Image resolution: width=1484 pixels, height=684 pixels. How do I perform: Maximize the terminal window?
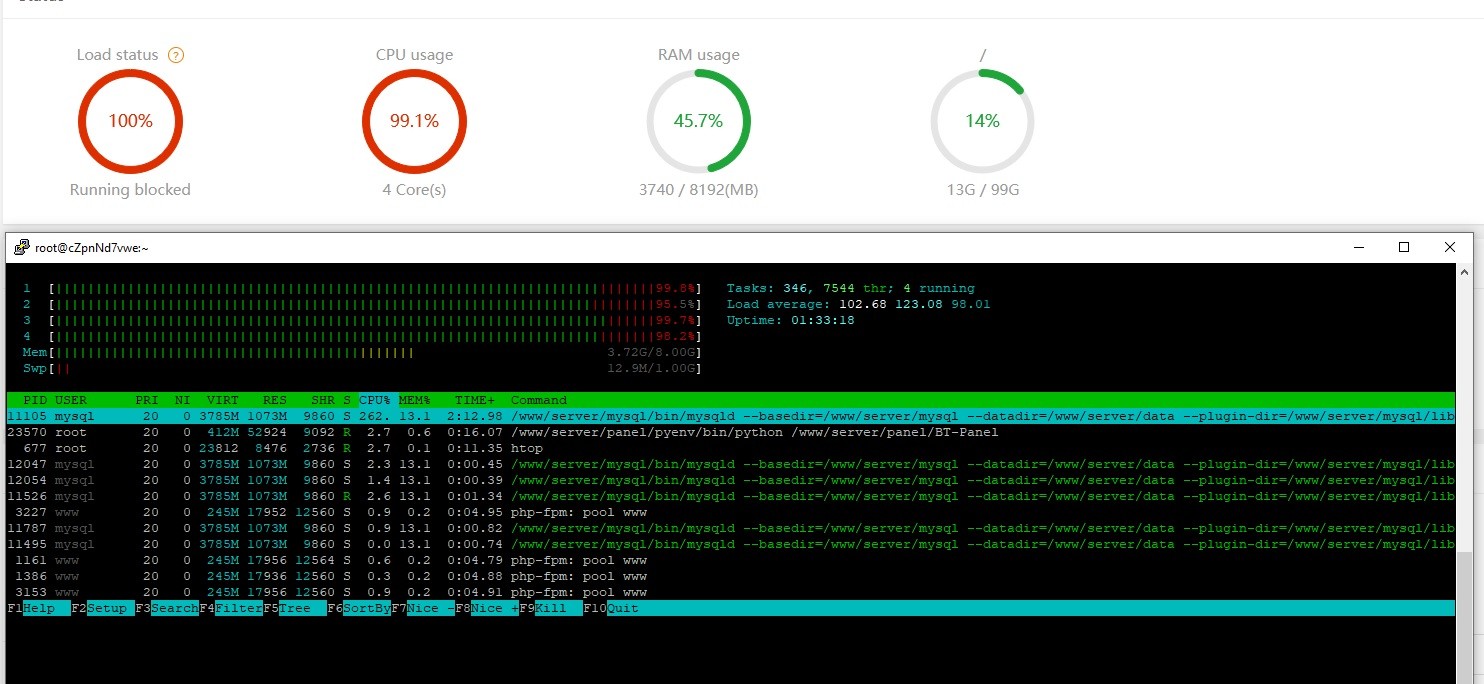[1404, 247]
